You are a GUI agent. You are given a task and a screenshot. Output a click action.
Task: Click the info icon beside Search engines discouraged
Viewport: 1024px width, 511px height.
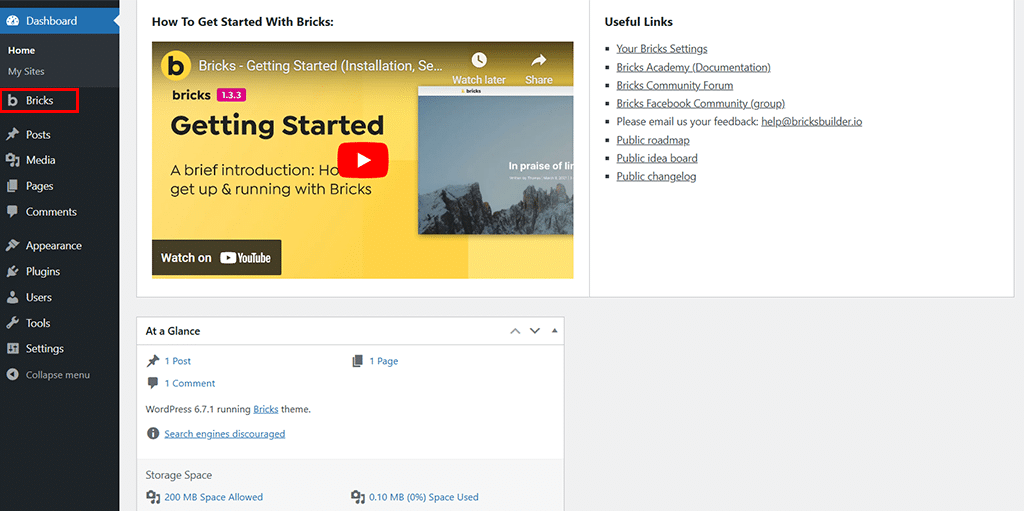pos(153,433)
